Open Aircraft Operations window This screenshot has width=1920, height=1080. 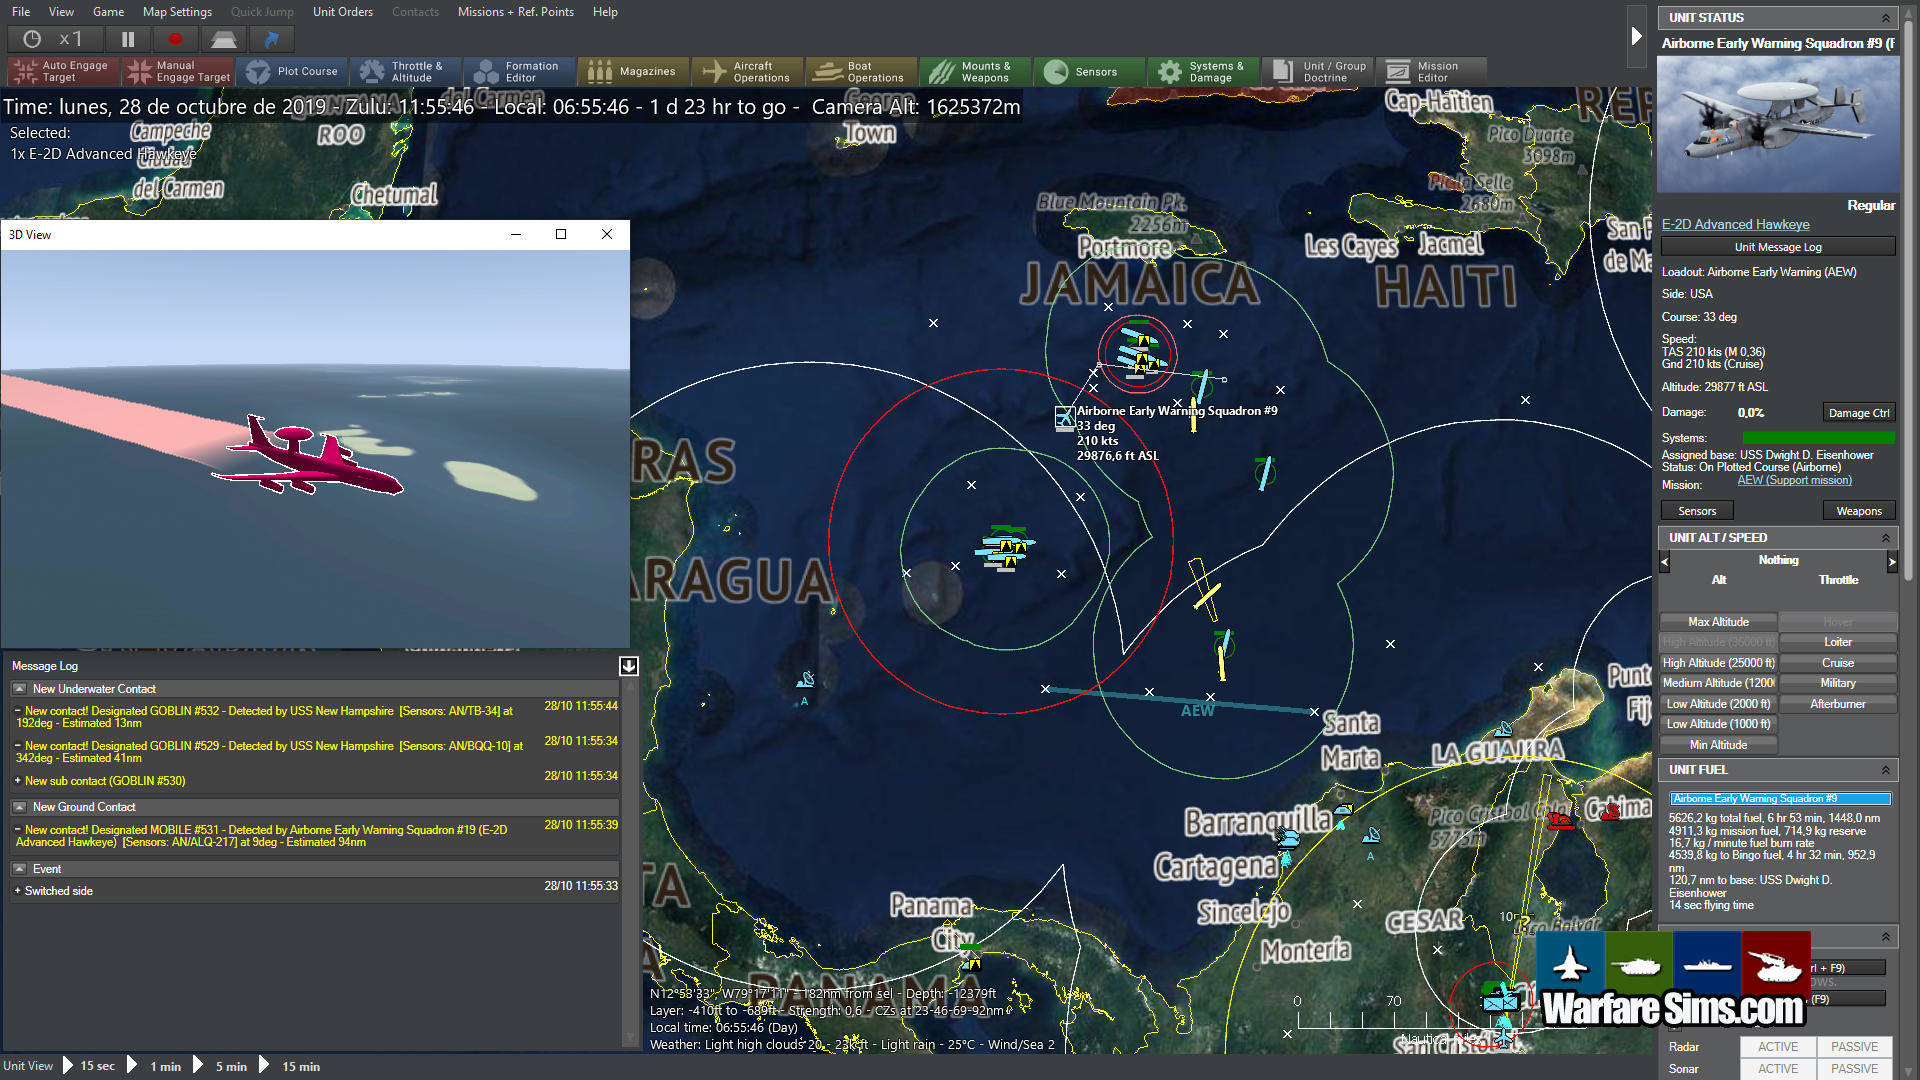(x=746, y=71)
